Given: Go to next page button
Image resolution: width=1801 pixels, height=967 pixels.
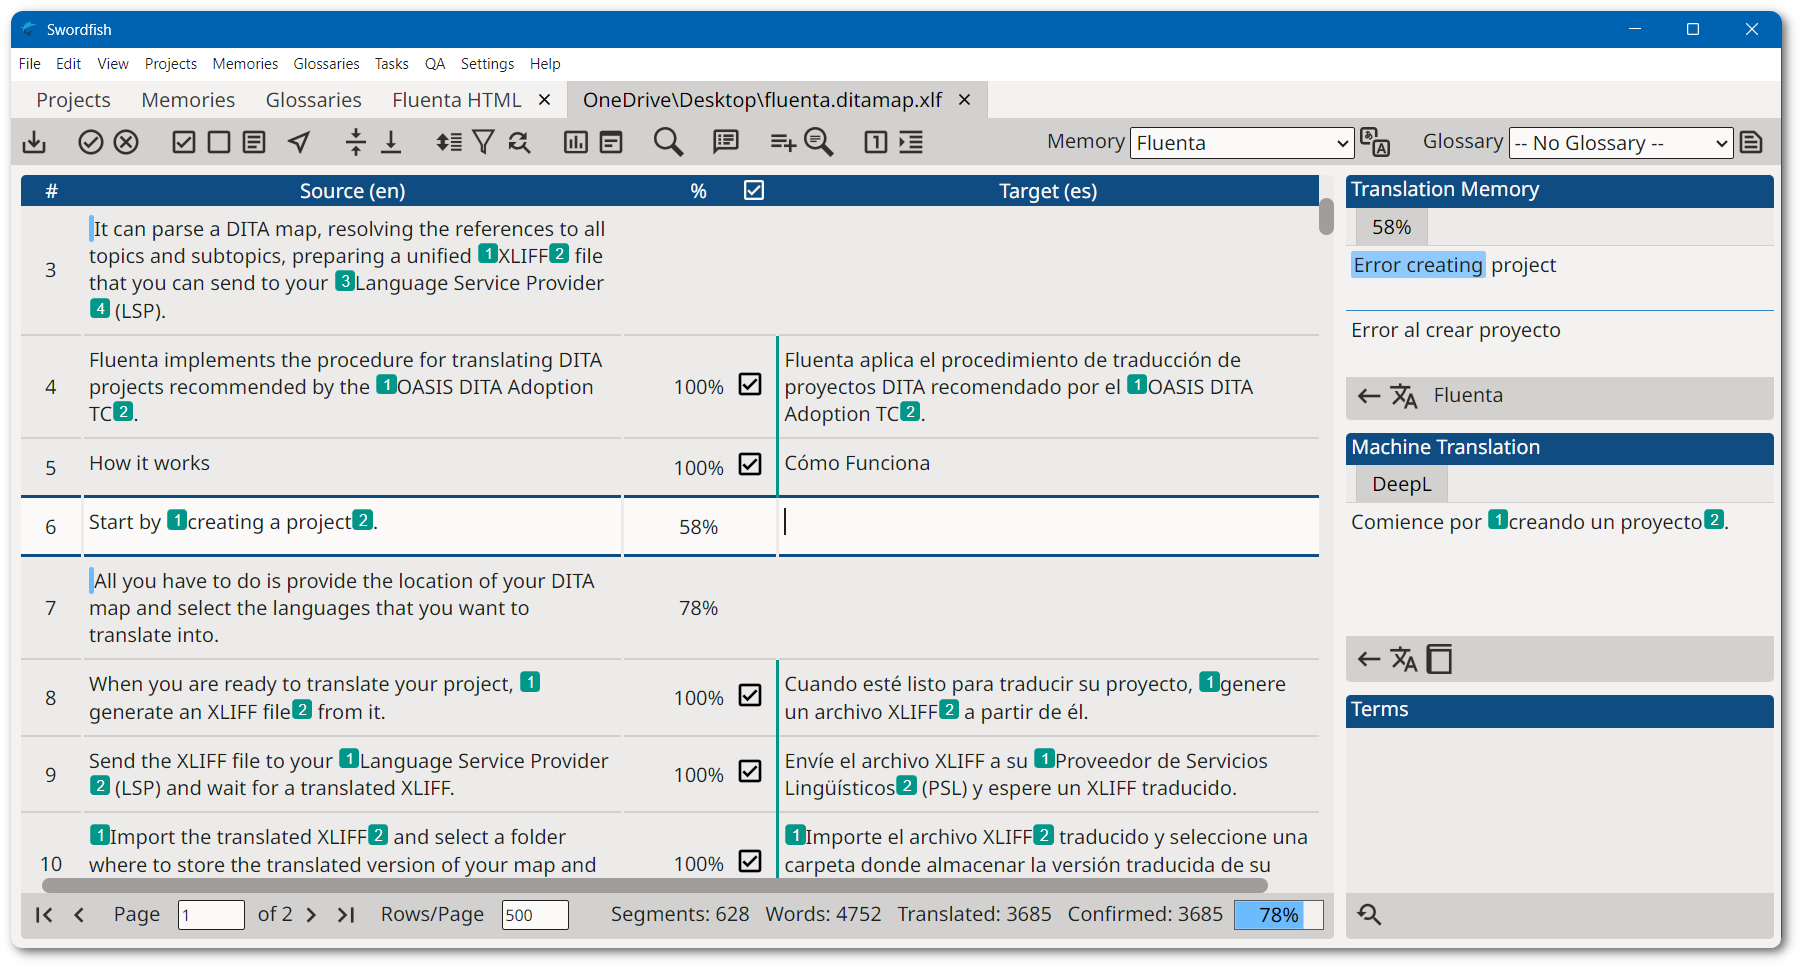Looking at the screenshot, I should 311,914.
